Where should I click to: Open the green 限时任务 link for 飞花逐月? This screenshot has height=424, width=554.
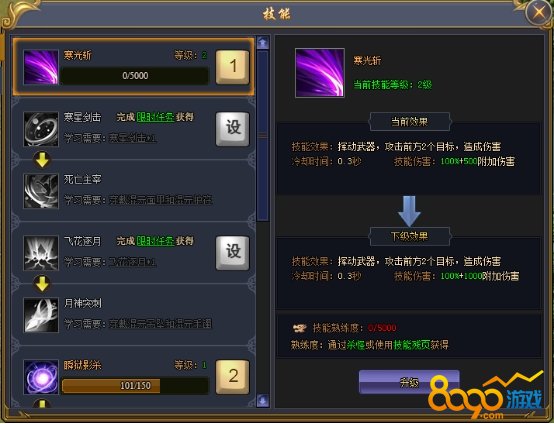155,241
